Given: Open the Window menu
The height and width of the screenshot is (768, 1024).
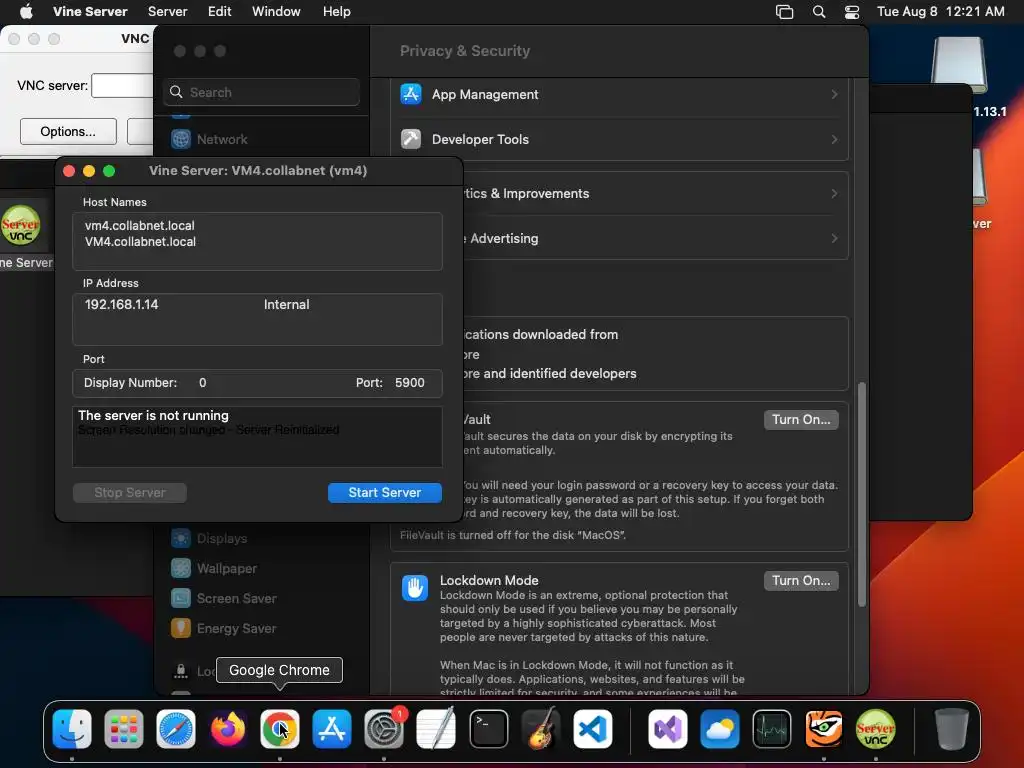Looking at the screenshot, I should [x=276, y=11].
